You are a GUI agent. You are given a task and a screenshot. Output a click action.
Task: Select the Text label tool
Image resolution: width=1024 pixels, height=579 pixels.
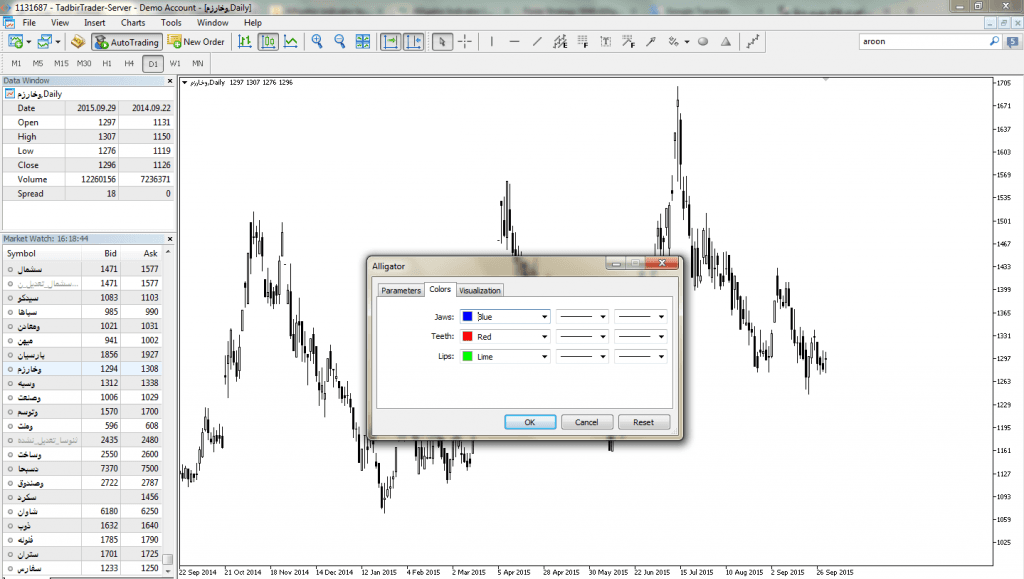pos(605,42)
